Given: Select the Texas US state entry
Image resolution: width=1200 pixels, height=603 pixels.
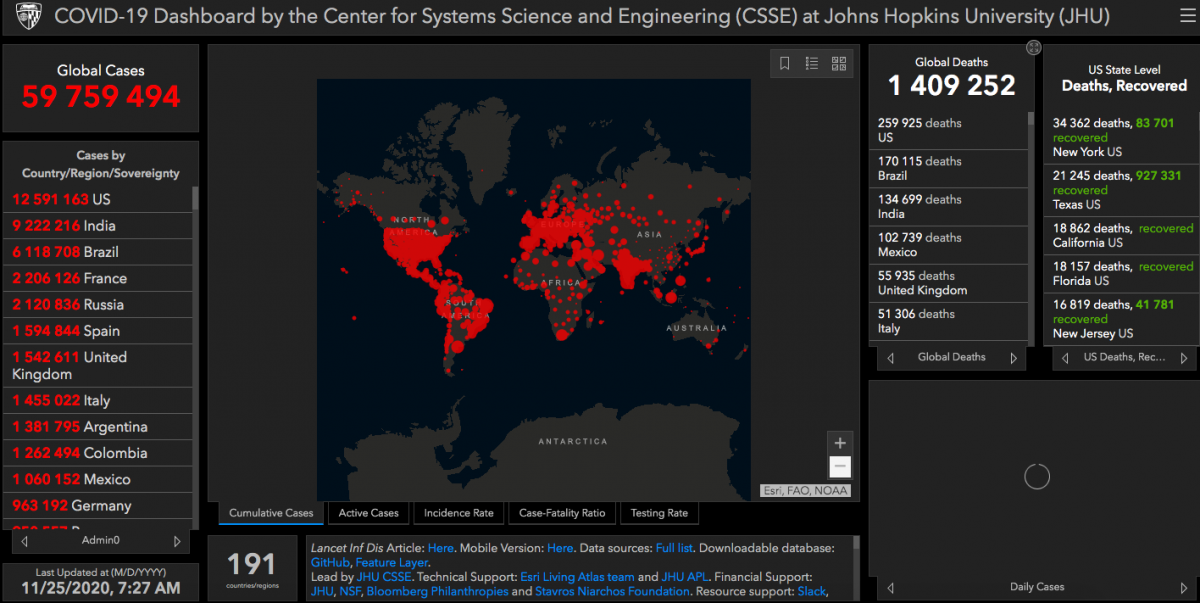Looking at the screenshot, I should [1122, 190].
